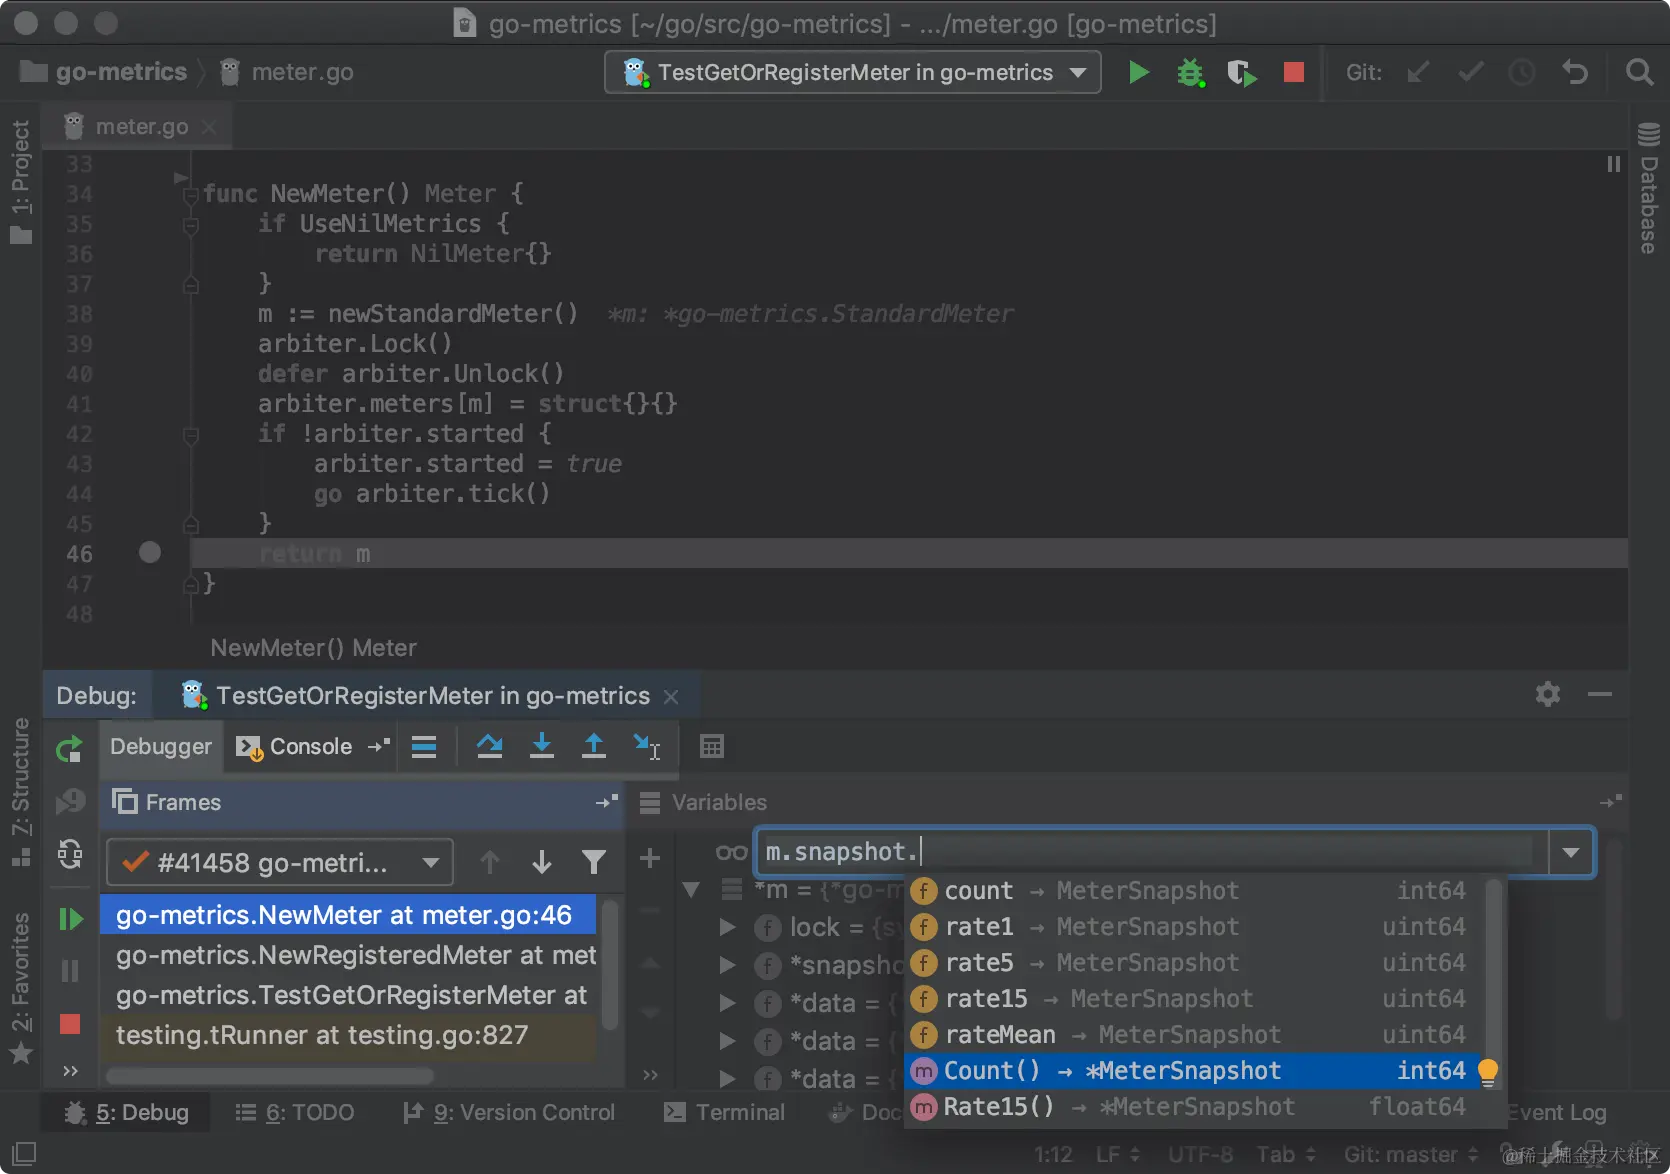The height and width of the screenshot is (1174, 1670).
Task: Open Search Everywhere magnifier
Action: (x=1639, y=72)
